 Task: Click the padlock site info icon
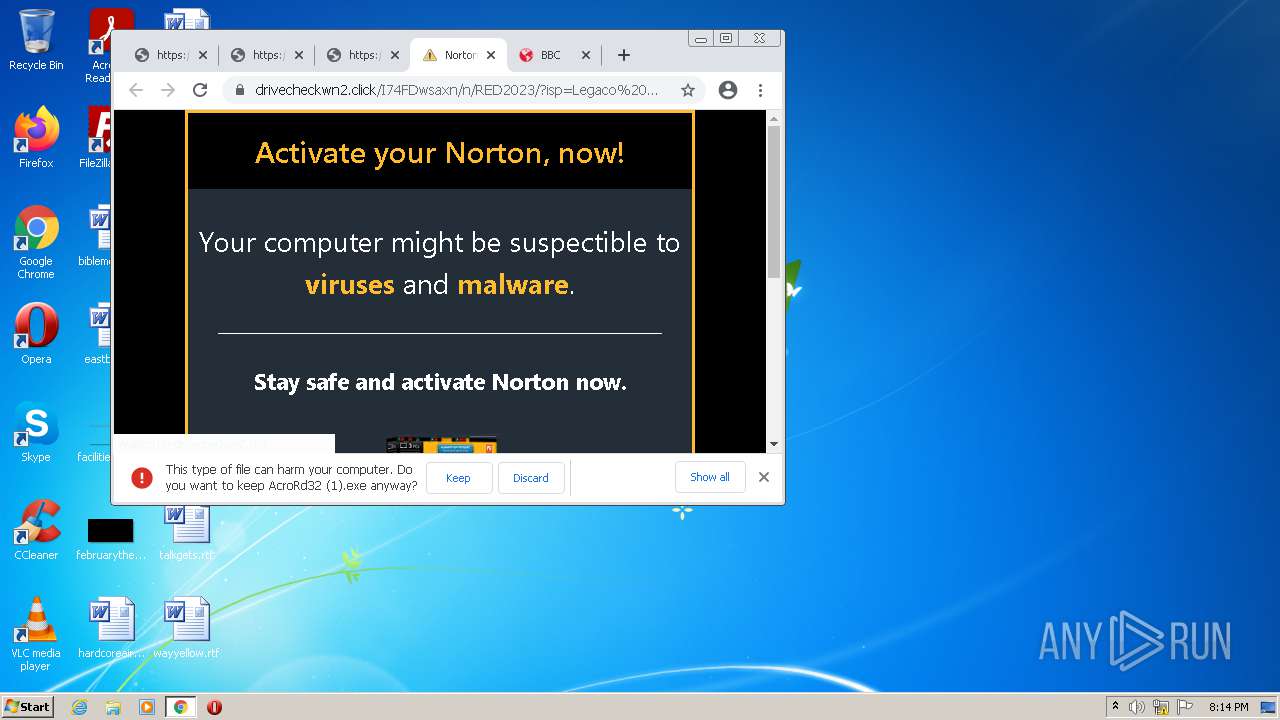coord(240,90)
